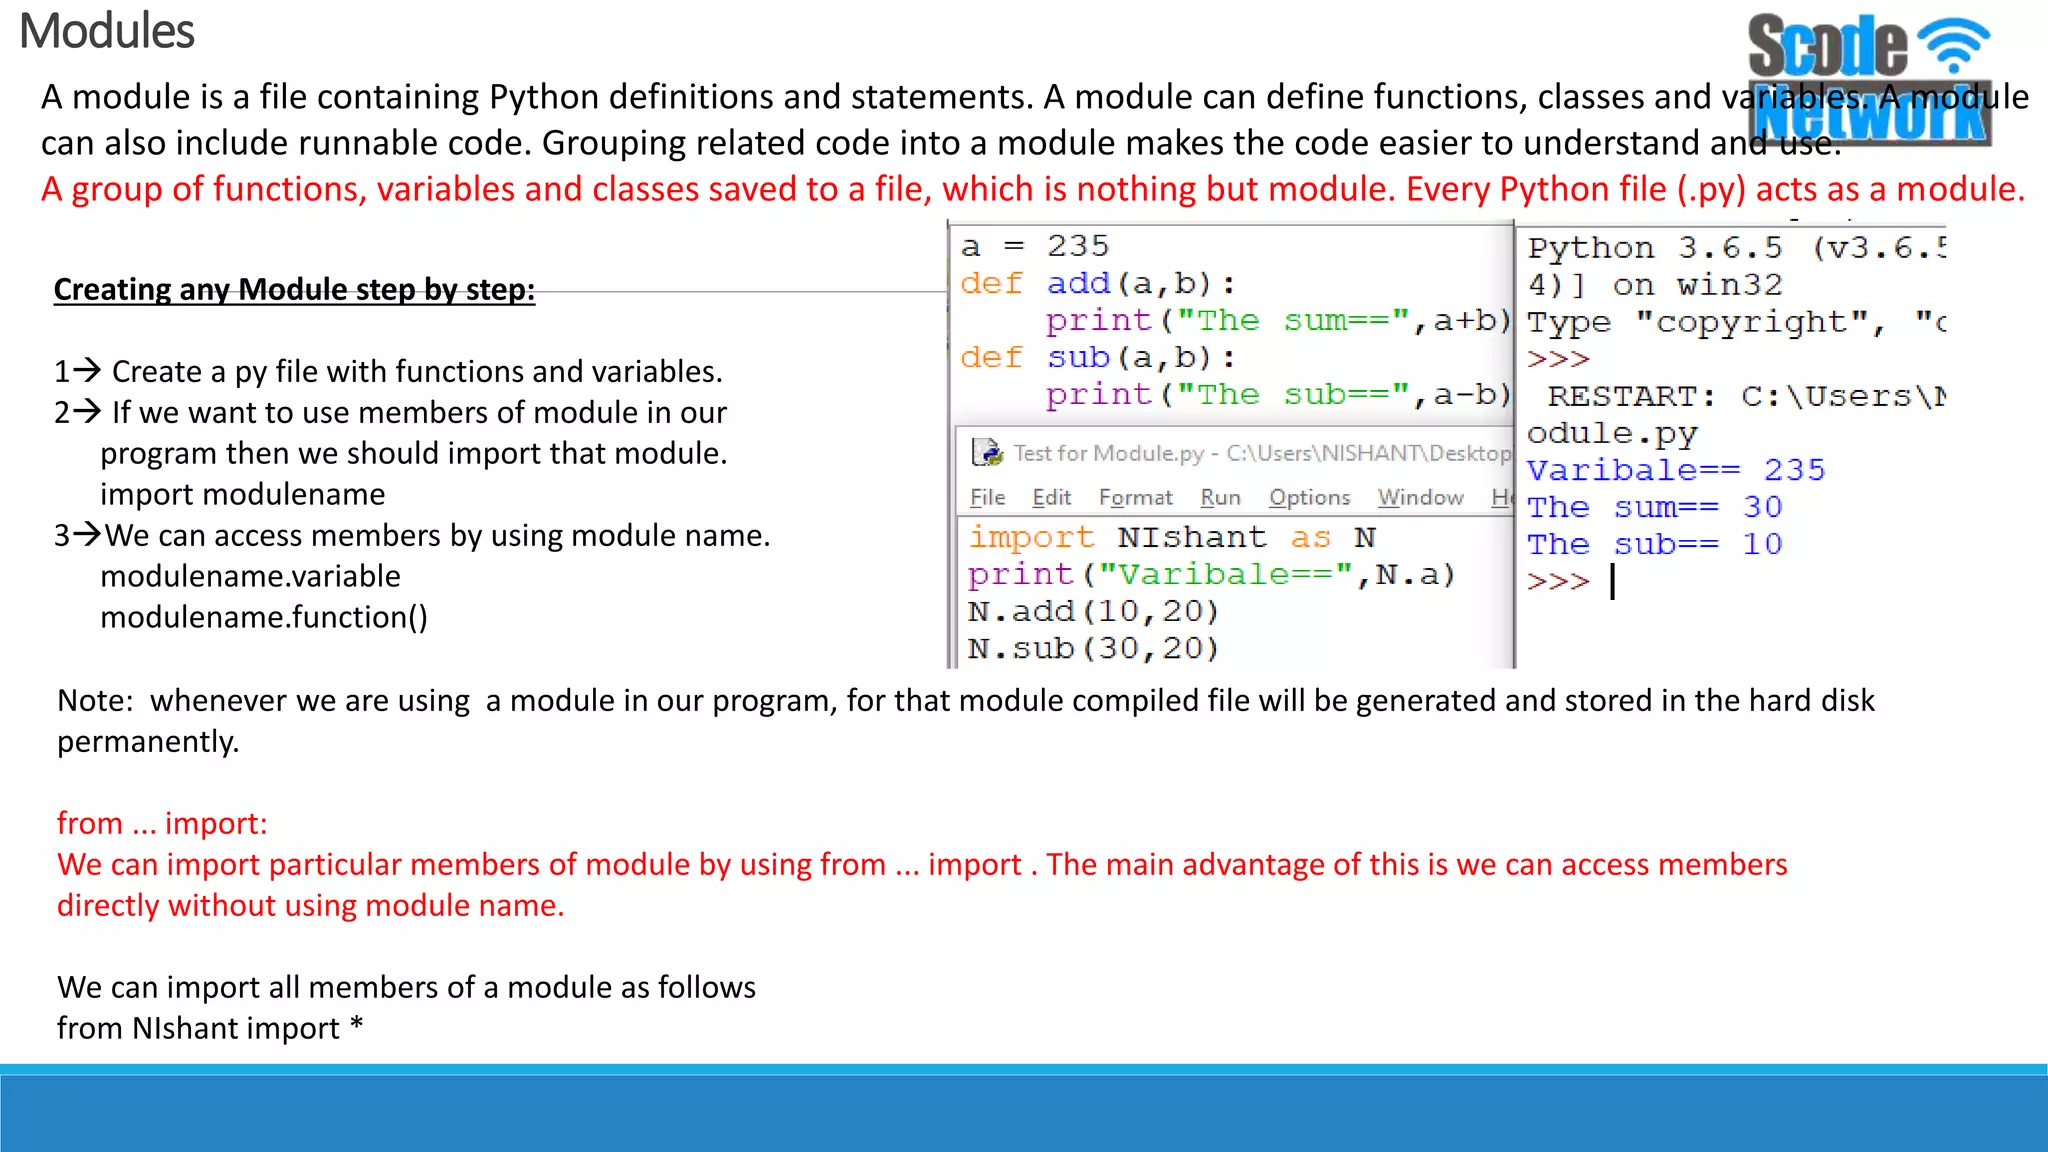Click the print("Varibale==",N.a) code line
This screenshot has height=1152, width=2048.
pyautogui.click(x=1211, y=575)
